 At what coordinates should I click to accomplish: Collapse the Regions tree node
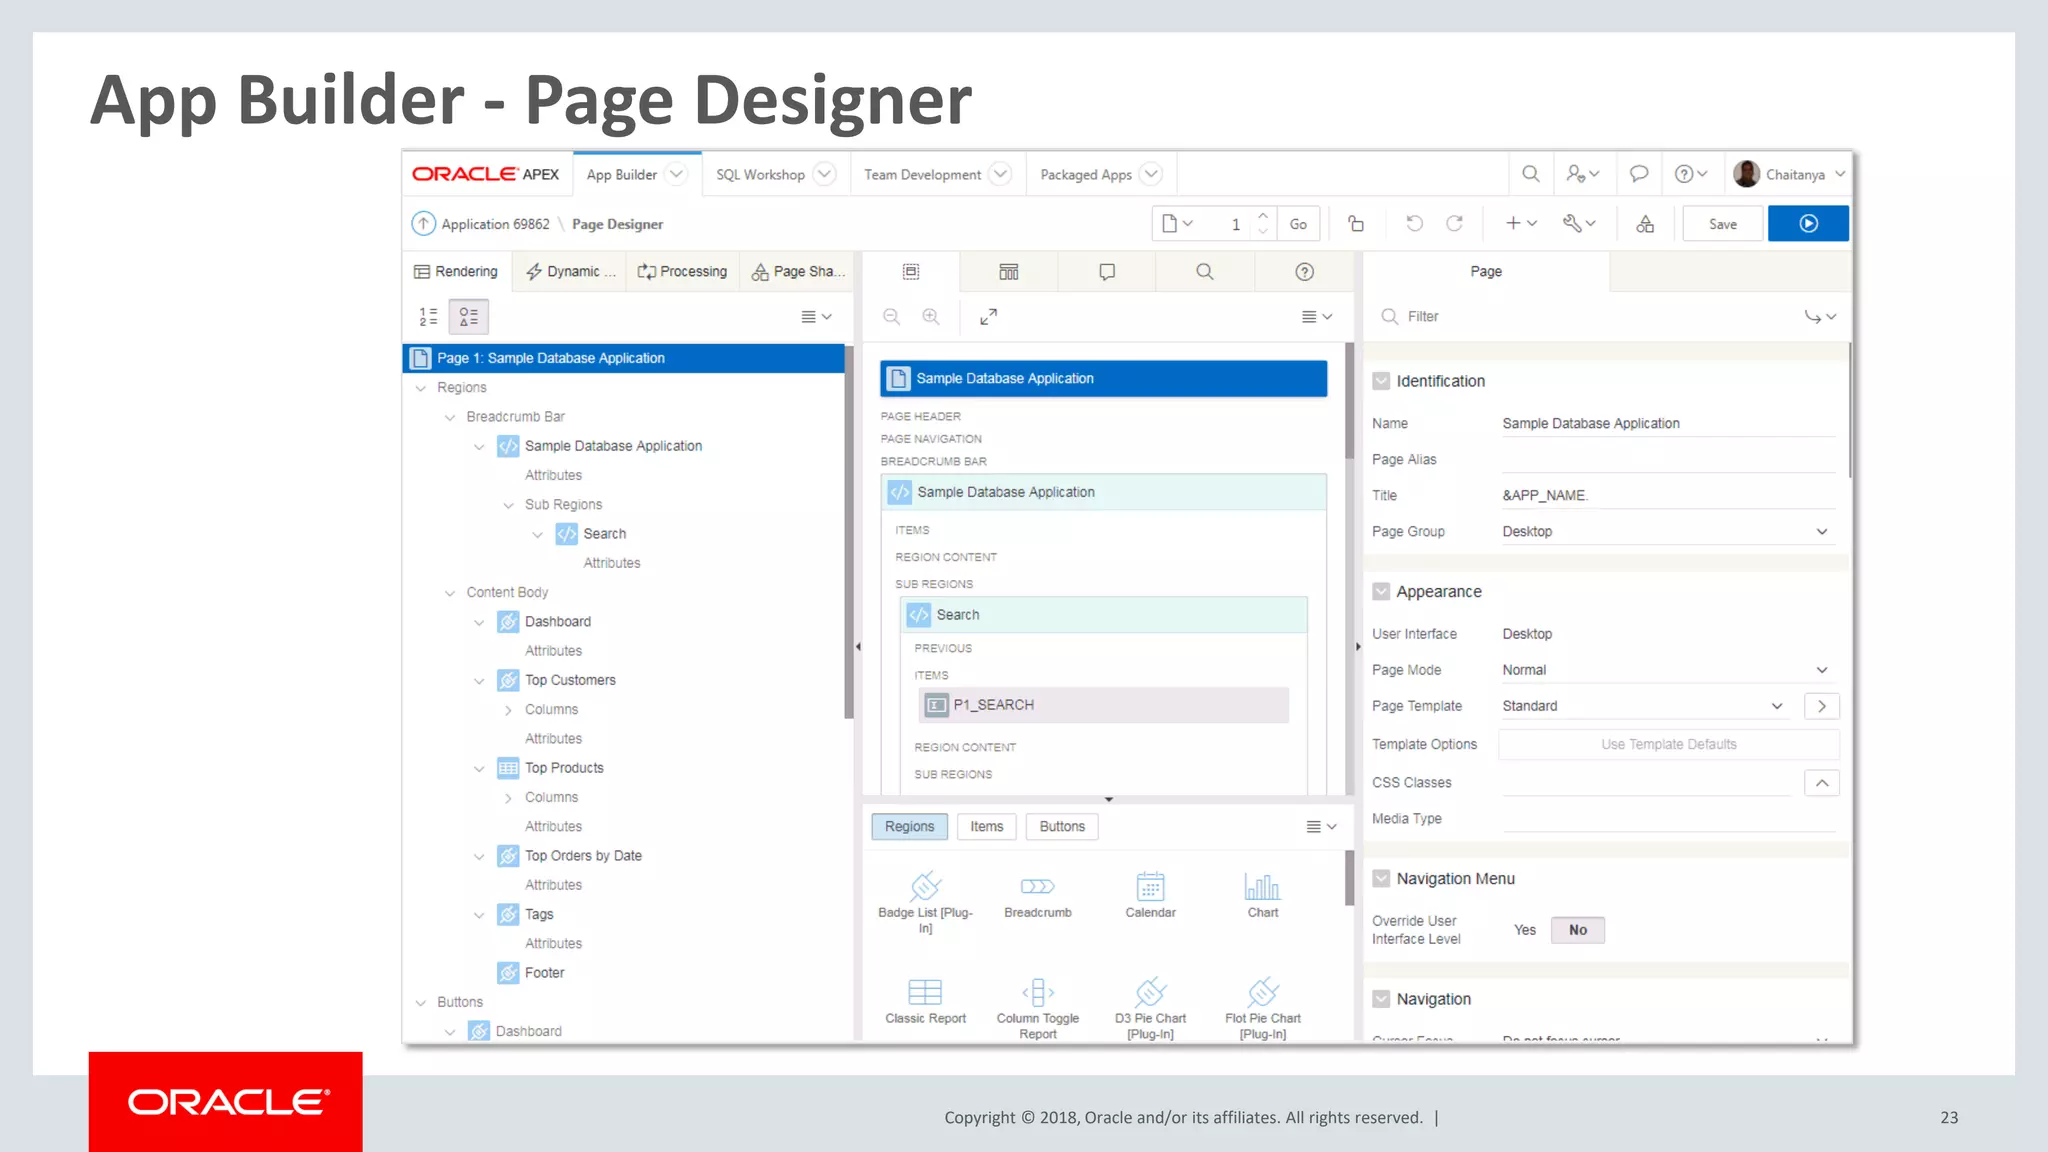[x=421, y=388]
